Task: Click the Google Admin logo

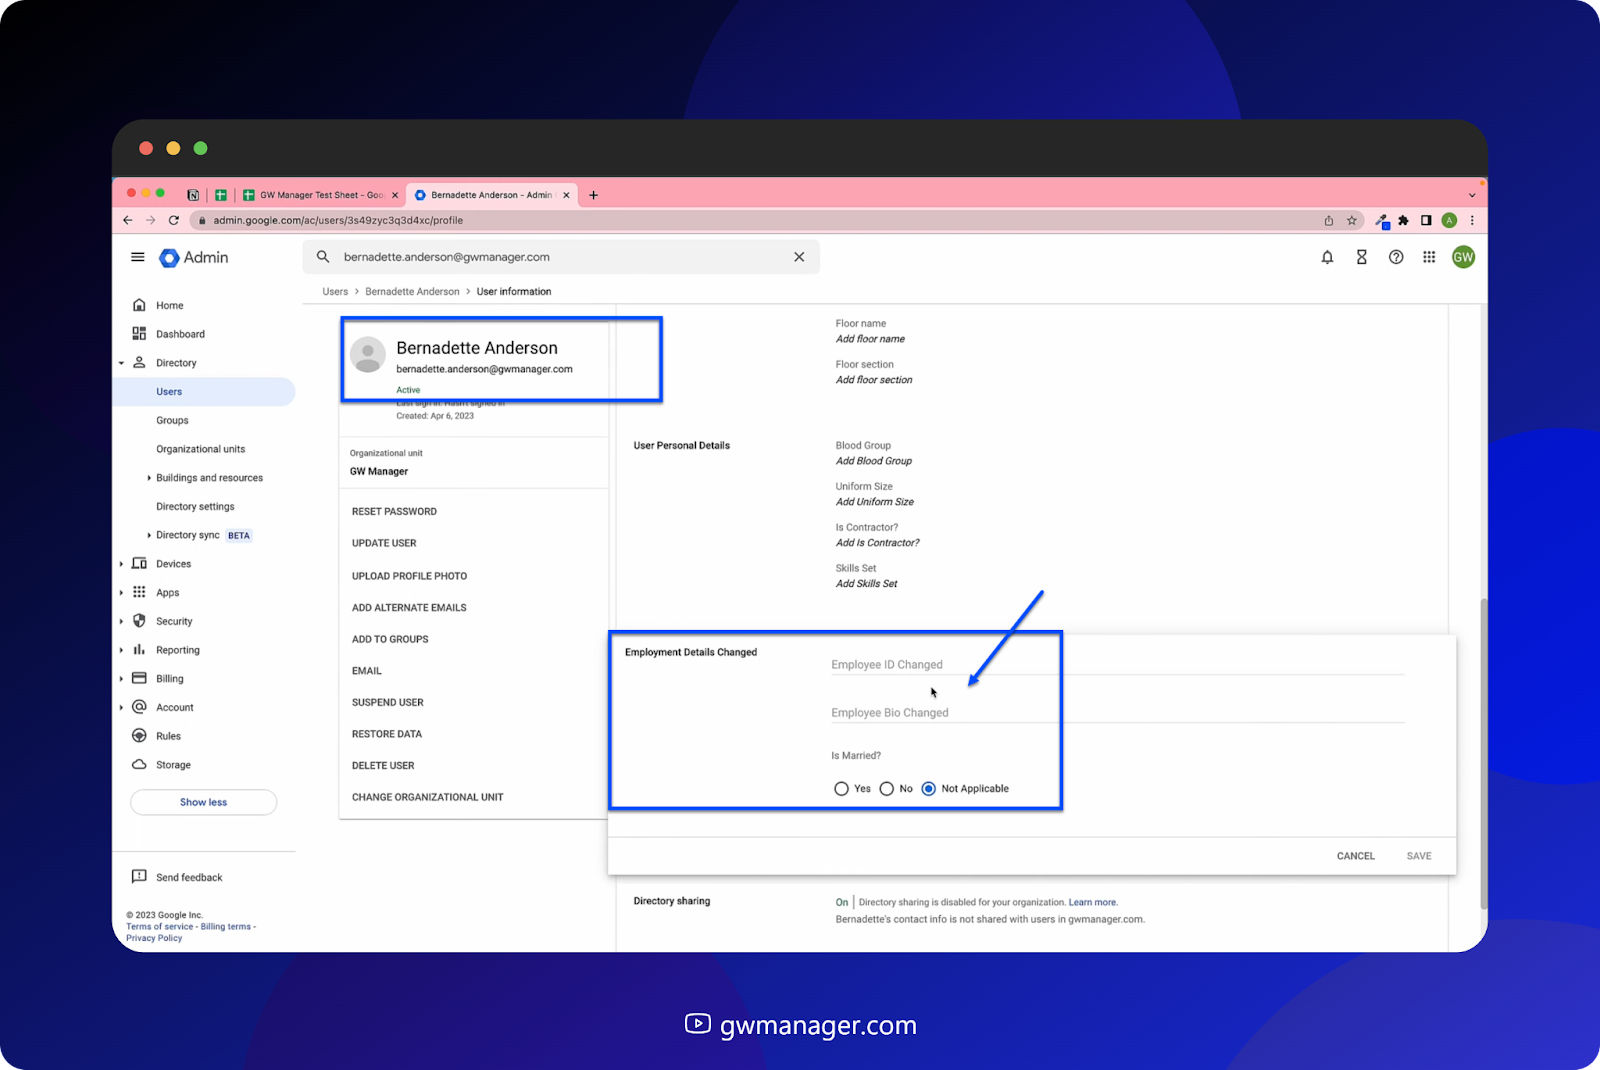Action: (194, 257)
